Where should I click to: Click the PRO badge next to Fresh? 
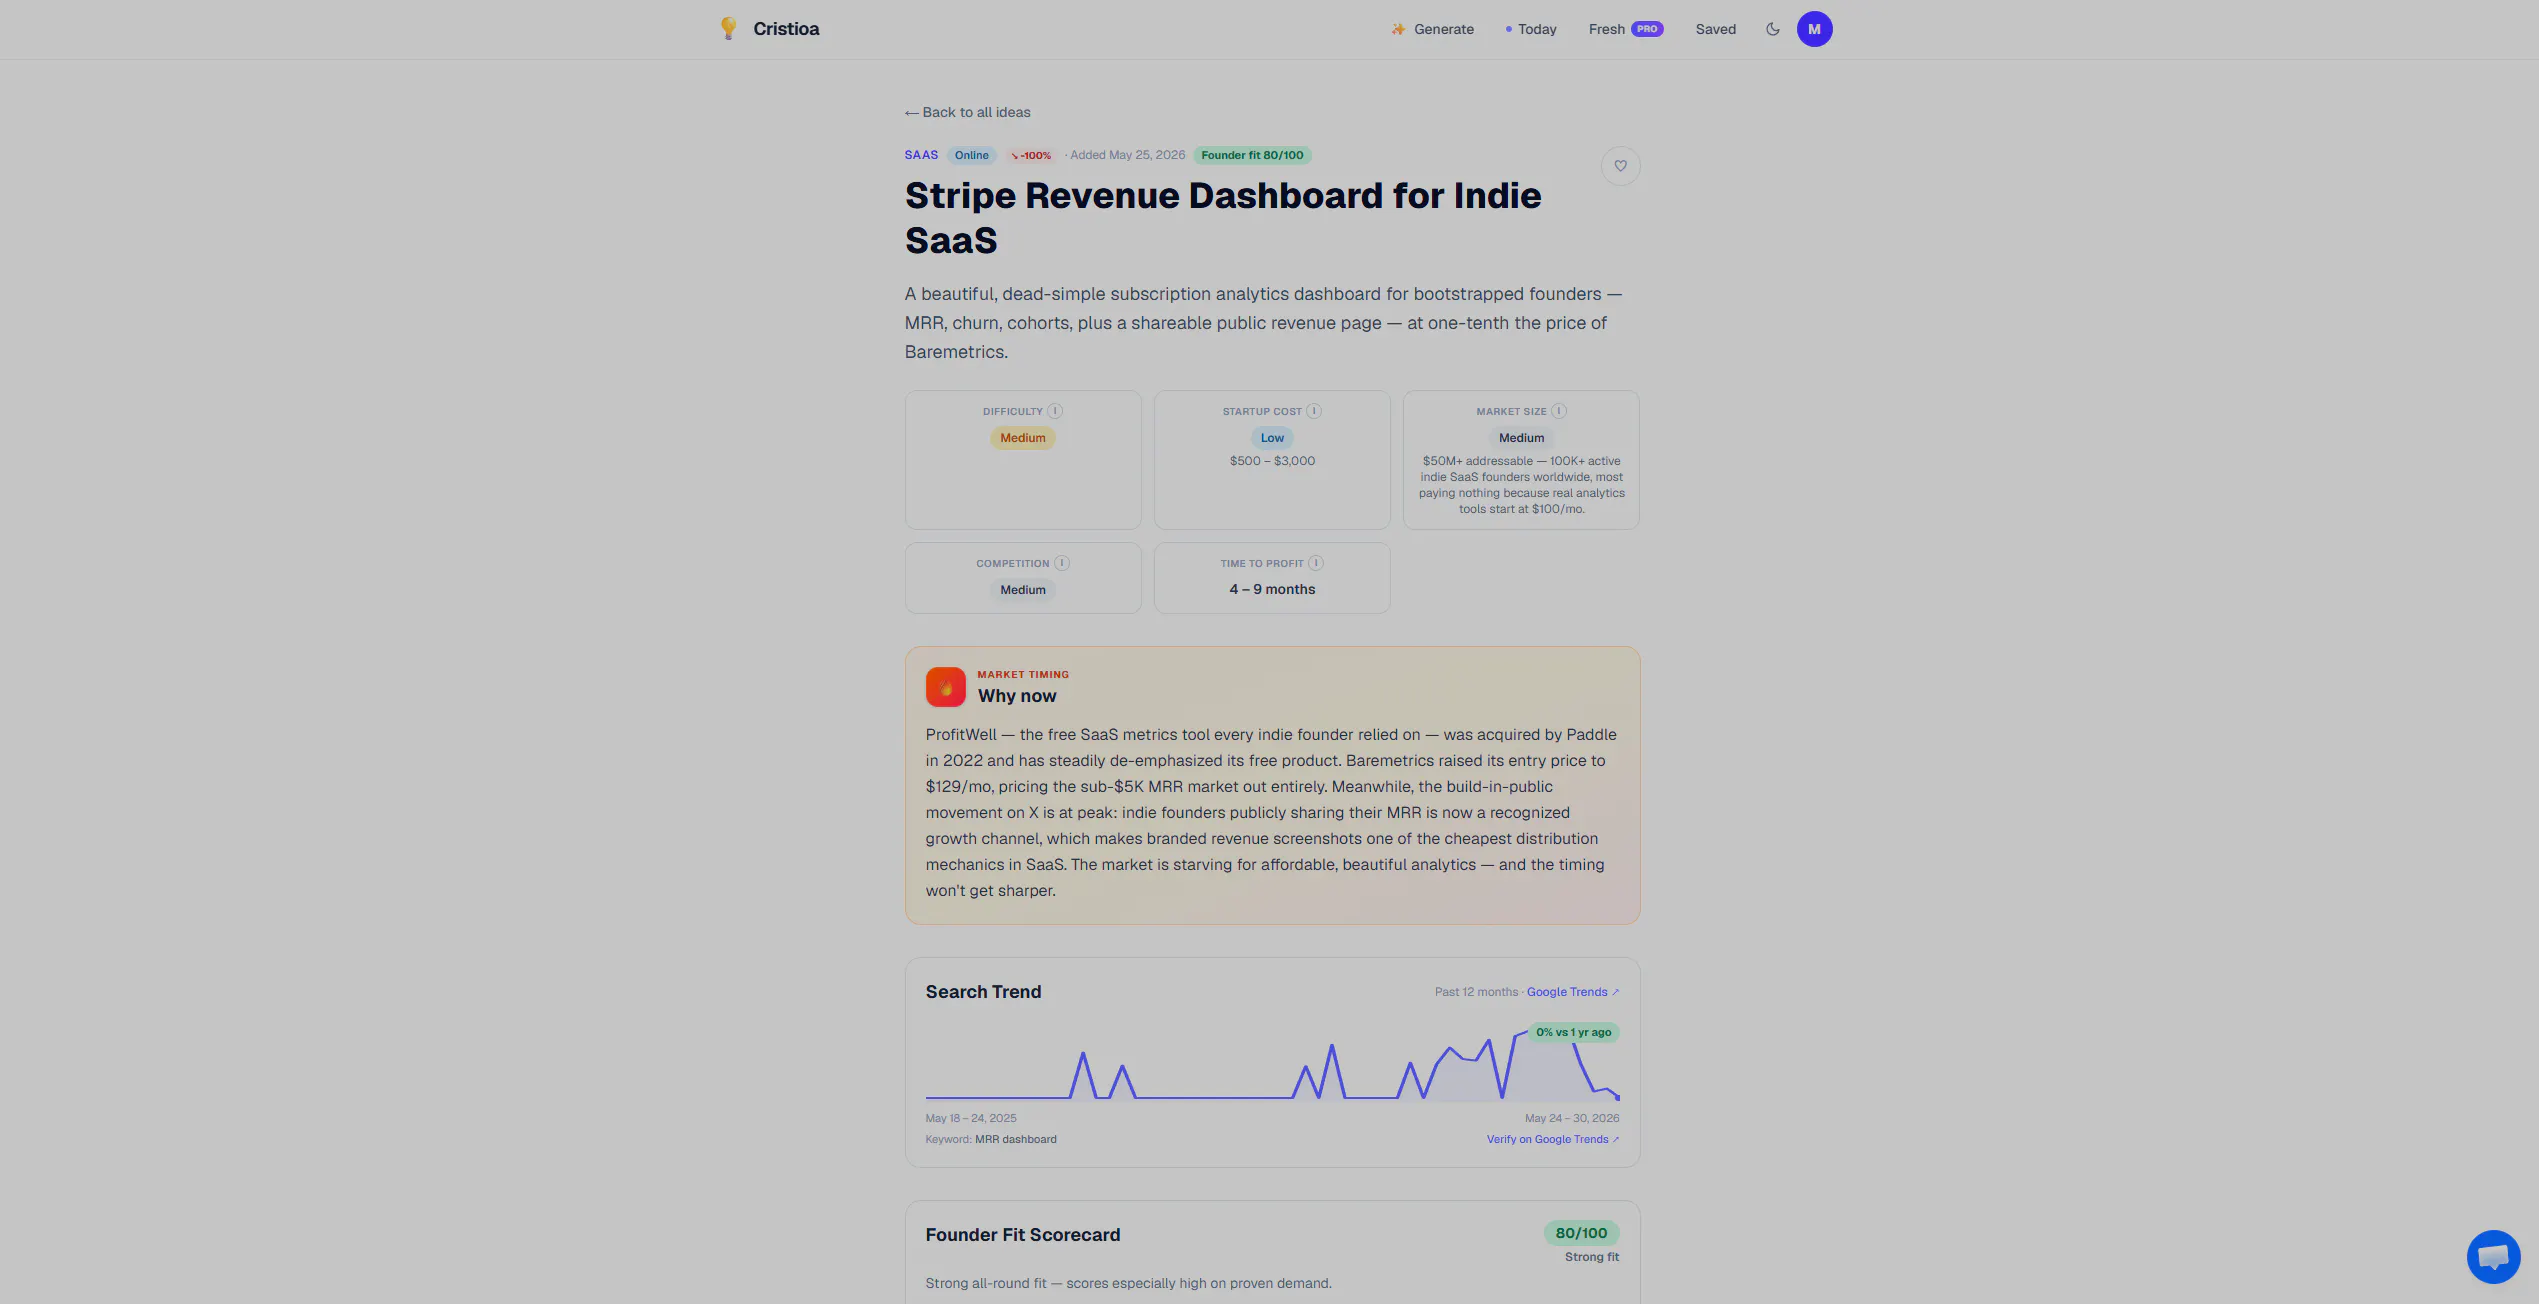tap(1646, 29)
